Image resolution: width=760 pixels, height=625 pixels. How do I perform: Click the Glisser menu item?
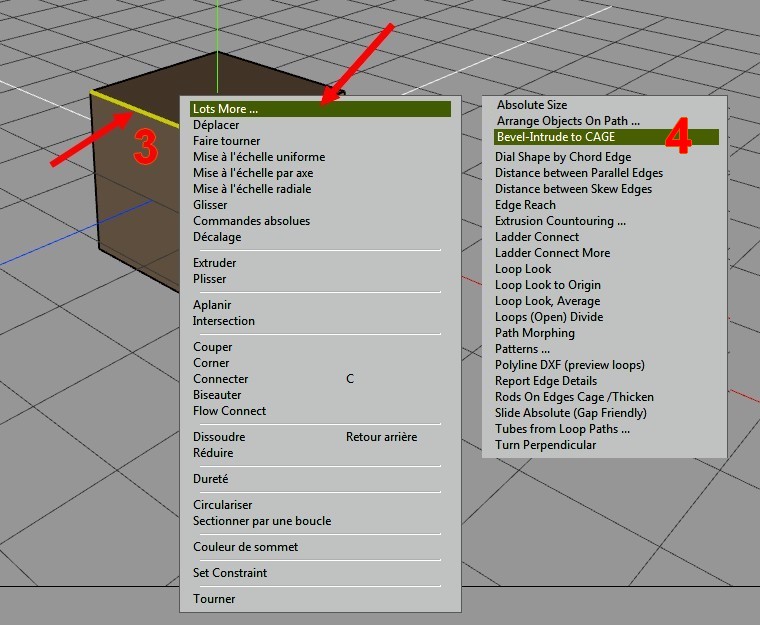[x=210, y=205]
